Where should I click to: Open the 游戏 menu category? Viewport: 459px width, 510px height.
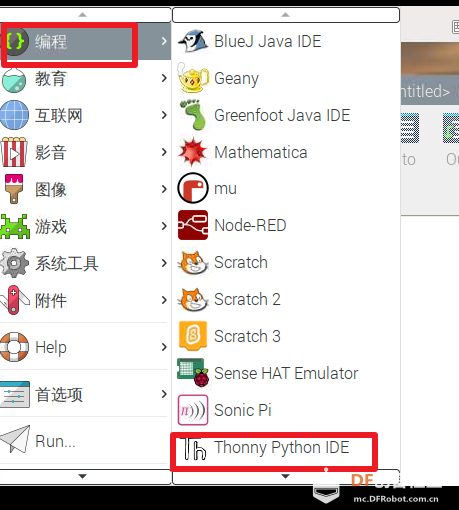point(85,226)
